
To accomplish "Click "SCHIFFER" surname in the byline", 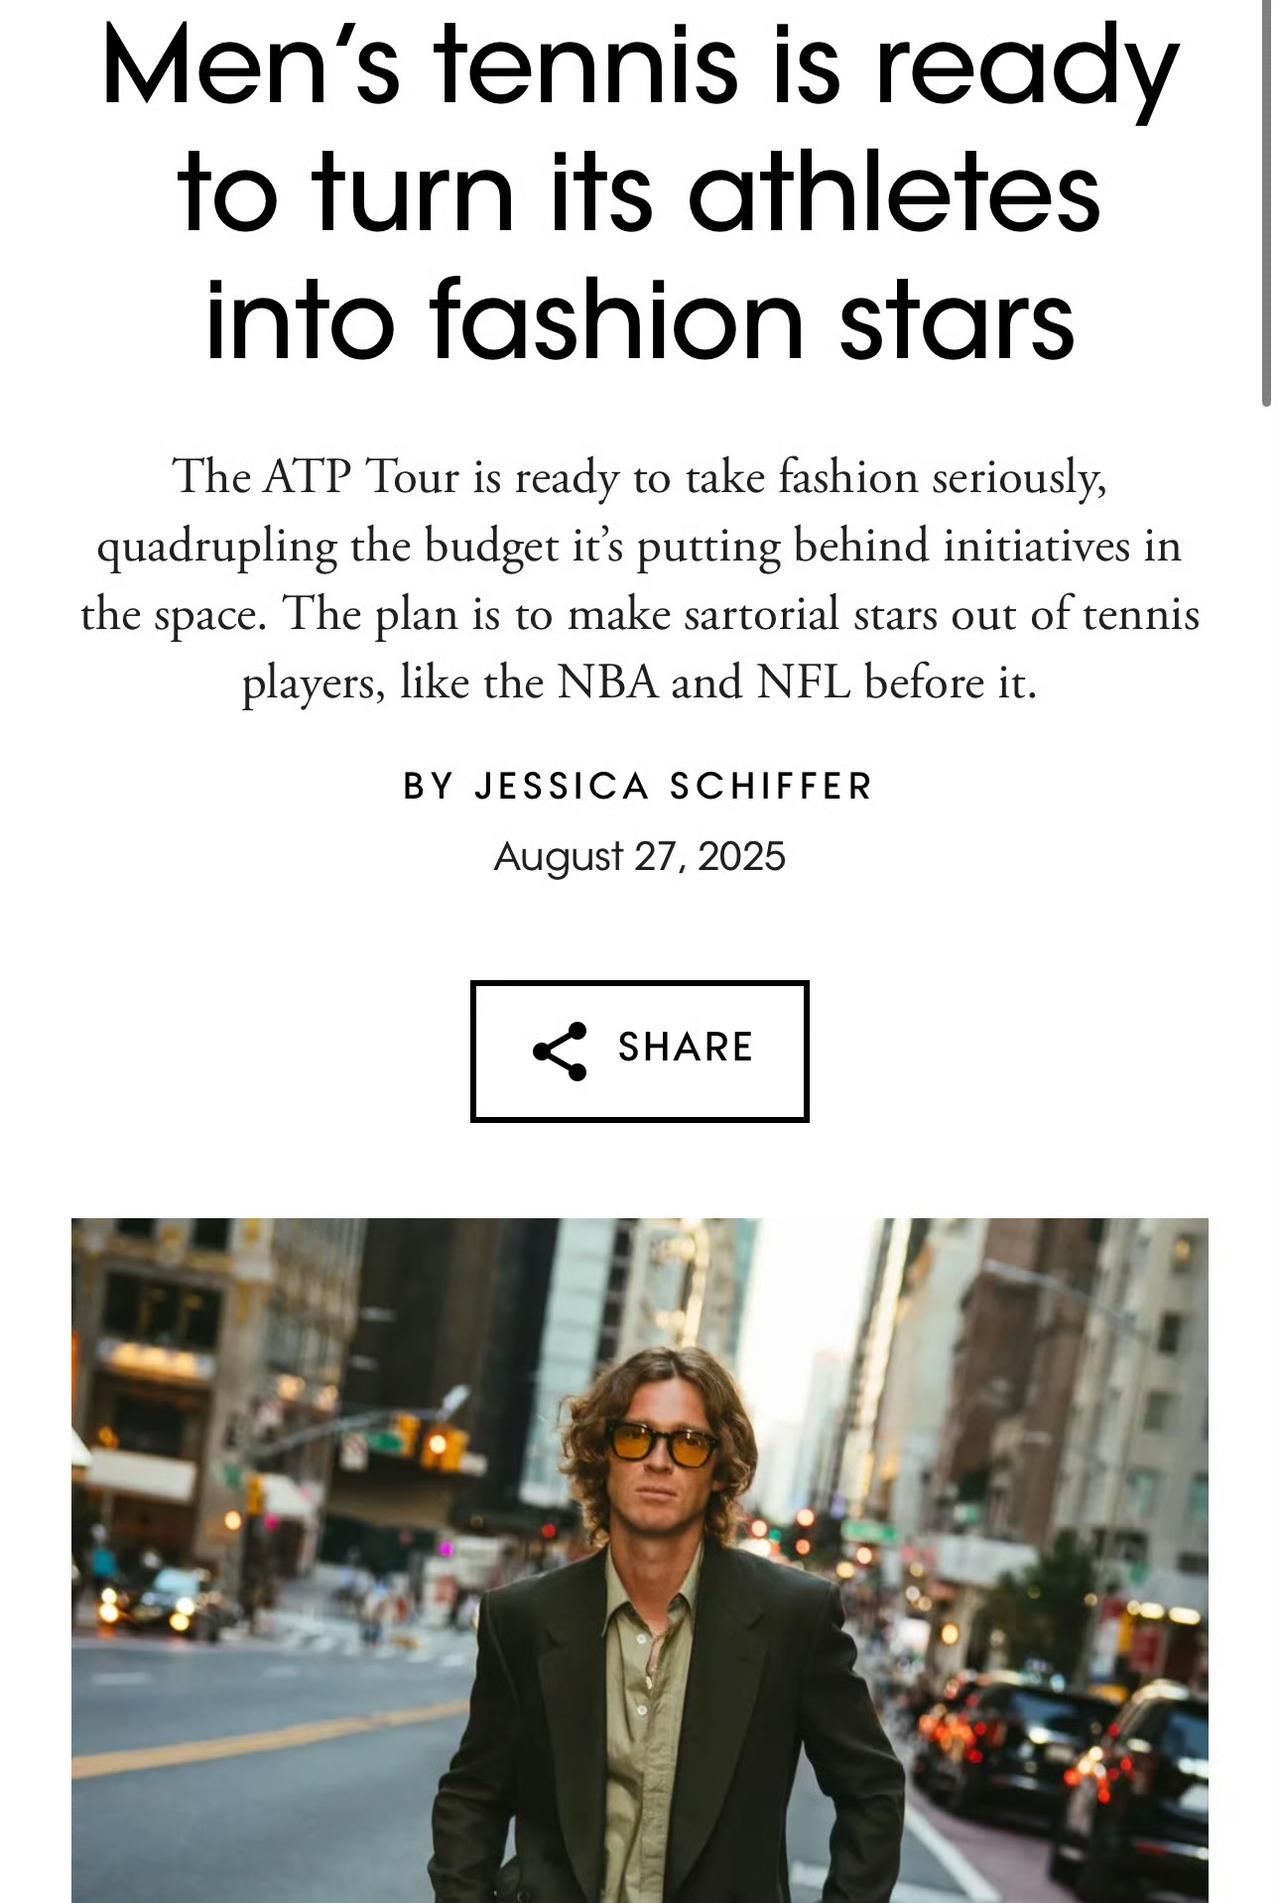I will coord(771,786).
